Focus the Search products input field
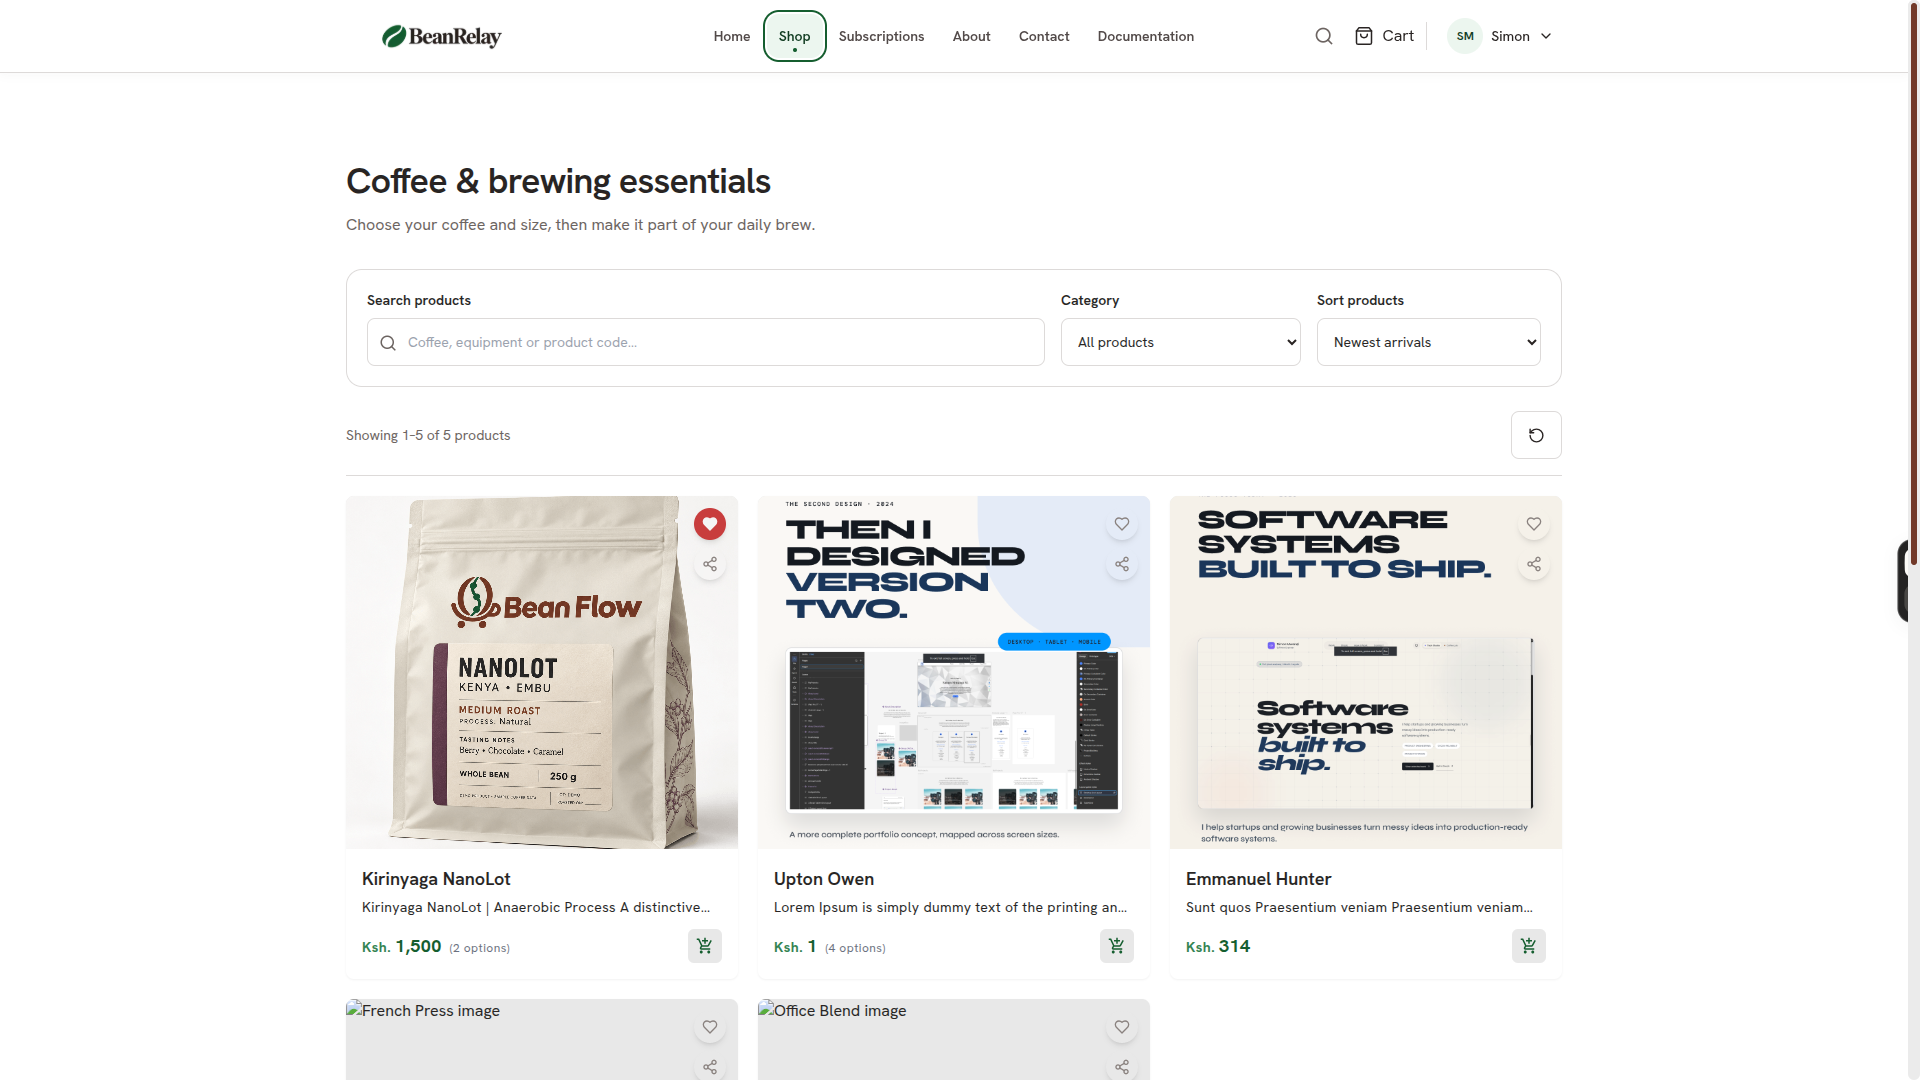This screenshot has width=1920, height=1080. tap(706, 342)
